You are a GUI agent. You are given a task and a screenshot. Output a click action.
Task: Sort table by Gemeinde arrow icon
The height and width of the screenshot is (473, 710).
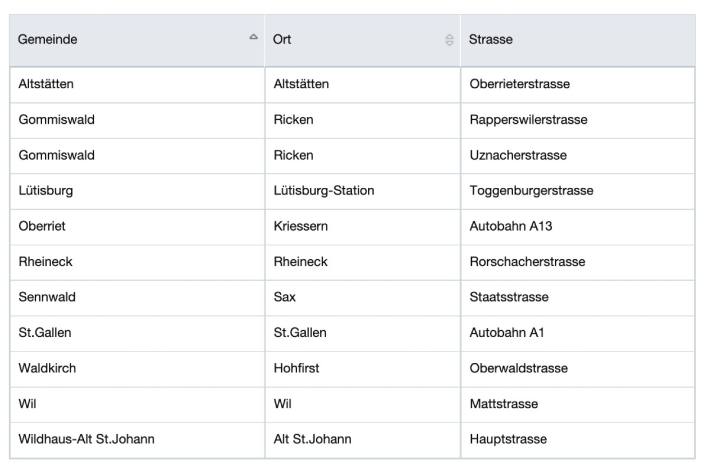click(254, 37)
